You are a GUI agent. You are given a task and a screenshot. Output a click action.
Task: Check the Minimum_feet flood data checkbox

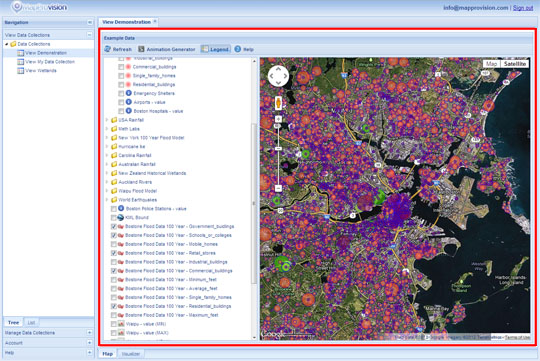(114, 280)
